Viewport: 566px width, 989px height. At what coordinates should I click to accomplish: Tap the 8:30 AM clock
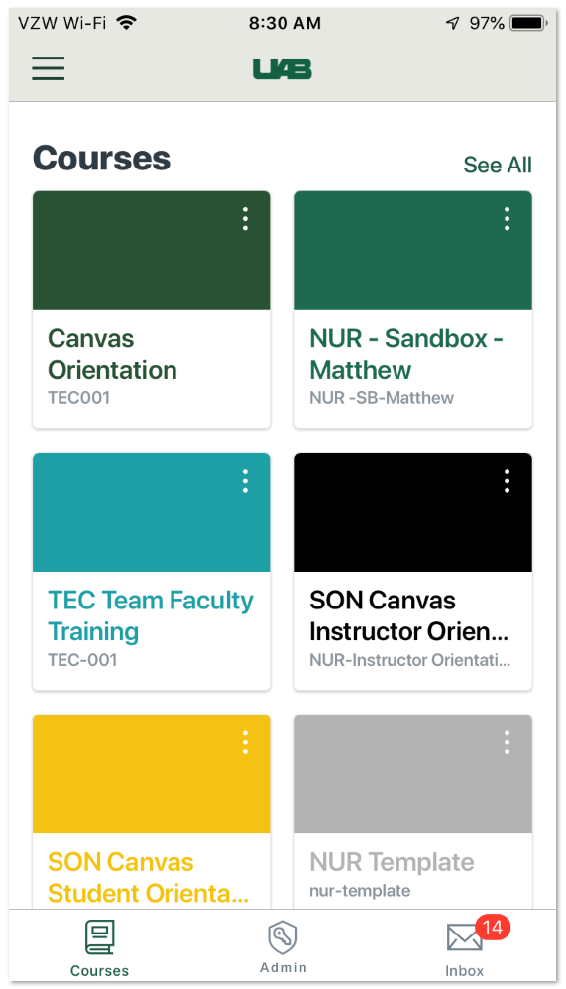pos(285,24)
